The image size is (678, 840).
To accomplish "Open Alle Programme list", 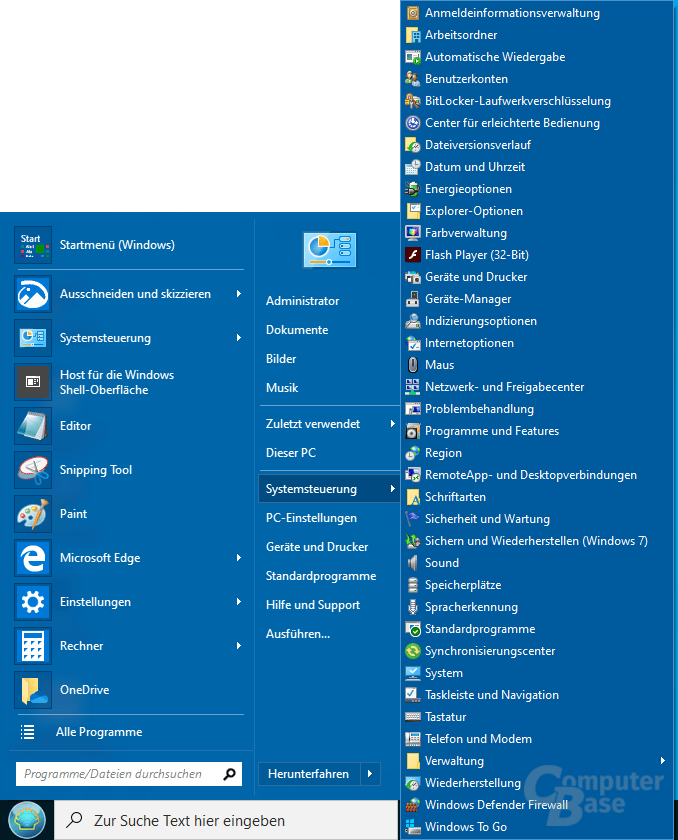I will 98,732.
